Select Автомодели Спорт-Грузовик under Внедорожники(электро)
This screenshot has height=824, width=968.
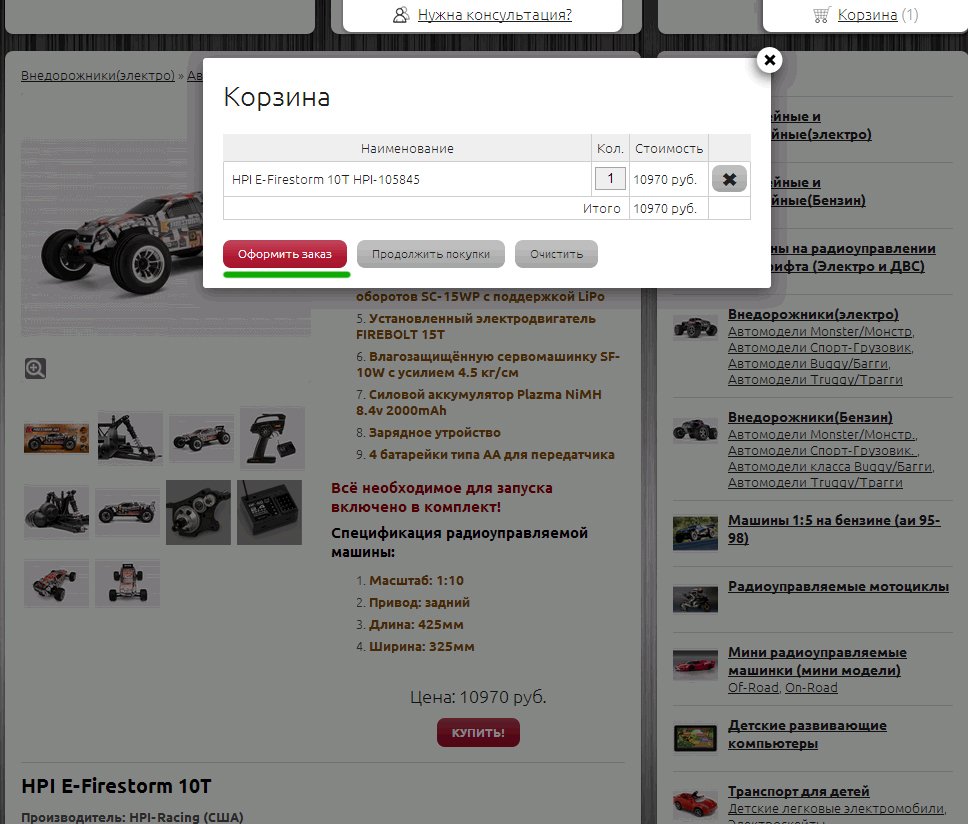pos(820,347)
